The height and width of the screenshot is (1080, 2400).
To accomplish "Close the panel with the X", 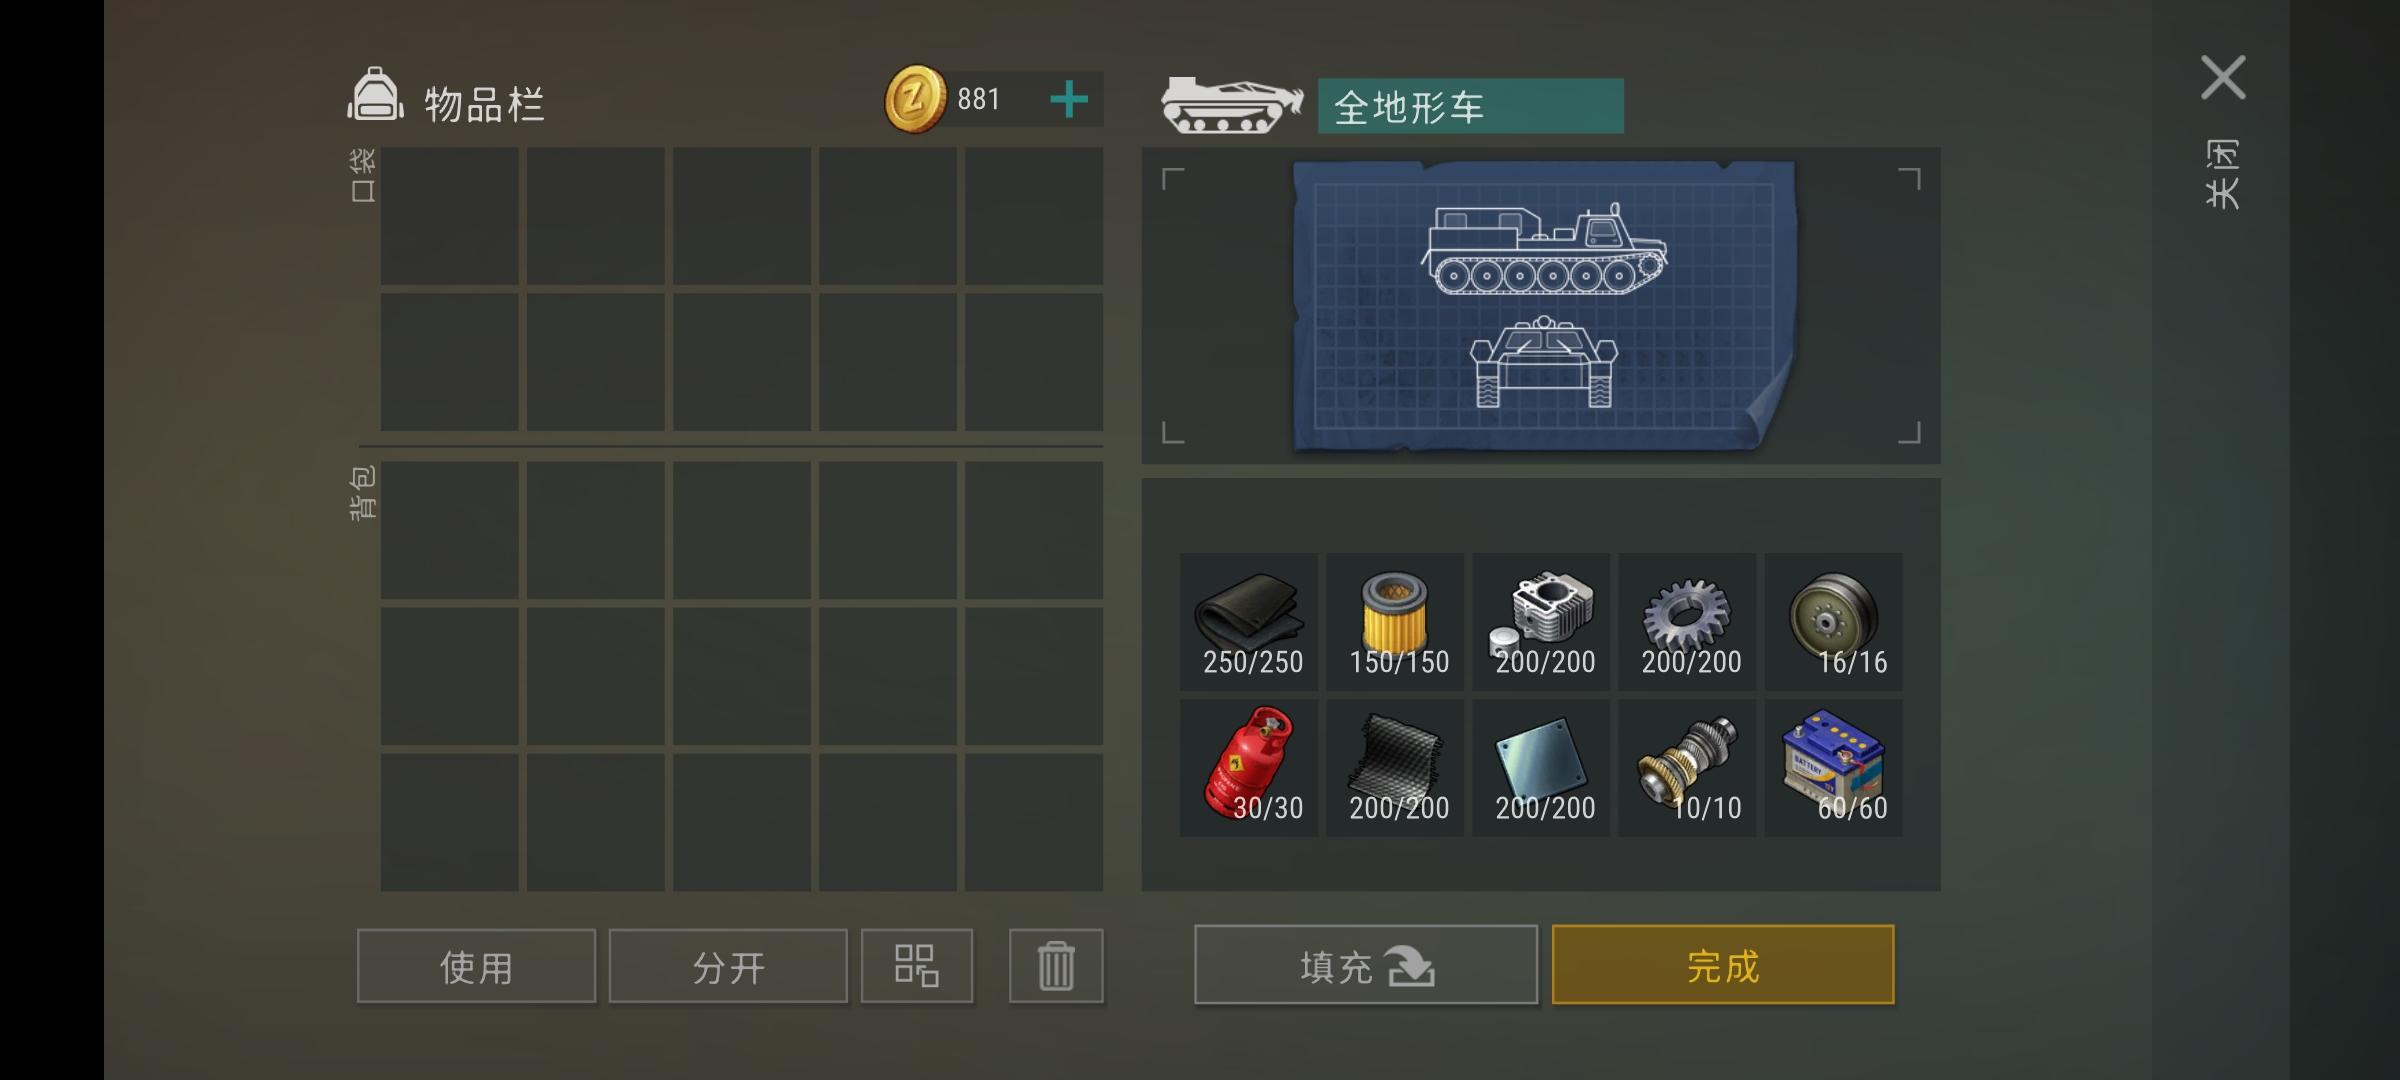I will 2223,78.
